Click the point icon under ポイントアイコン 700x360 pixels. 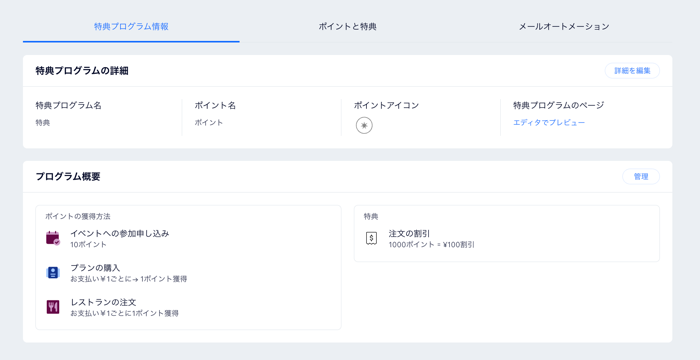[x=364, y=126]
